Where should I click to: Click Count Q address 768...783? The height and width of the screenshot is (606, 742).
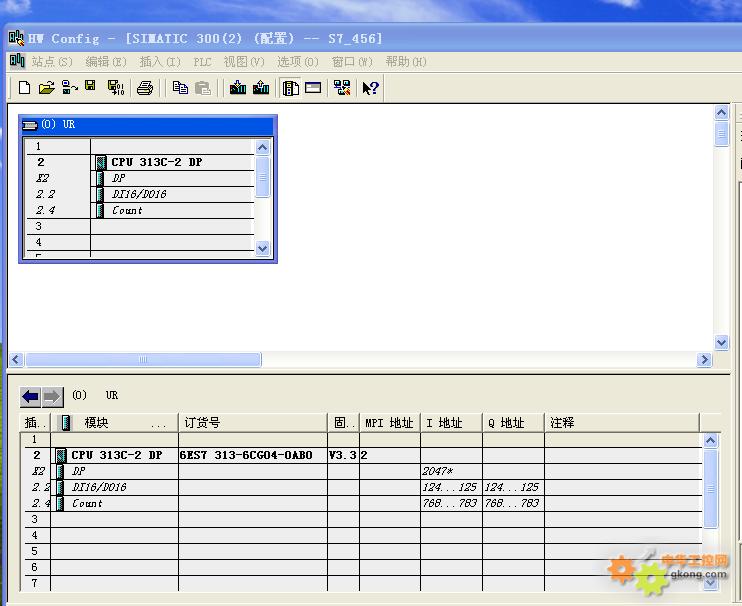(x=512, y=503)
